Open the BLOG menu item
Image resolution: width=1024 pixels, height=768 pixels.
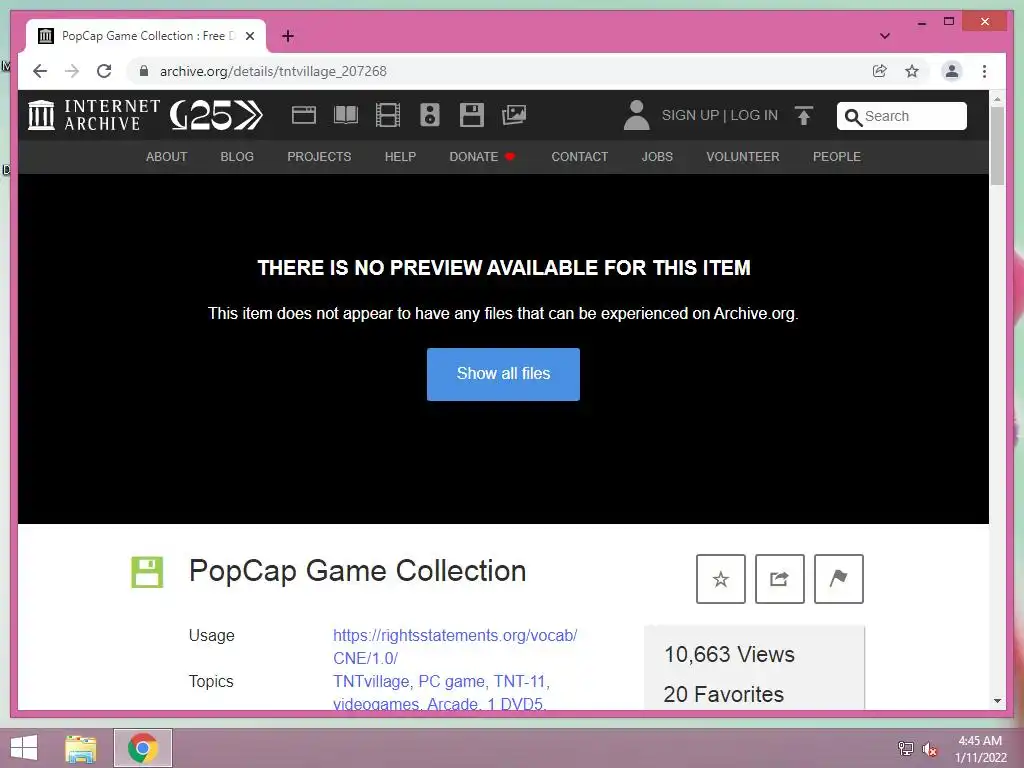coord(237,157)
